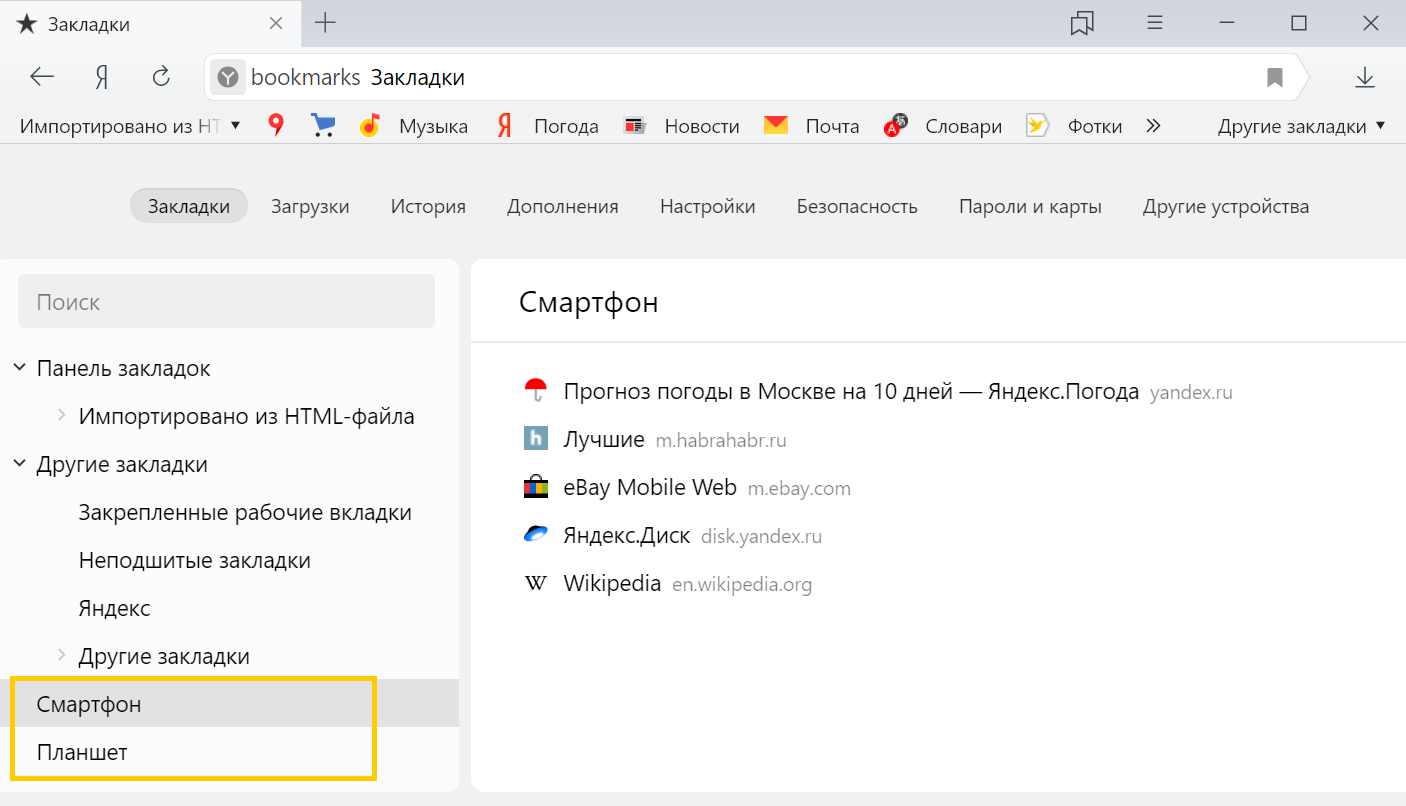Screen dimensions: 1406x806
Task: Click the bookmarks collections icon in the title bar
Action: coord(1082,23)
